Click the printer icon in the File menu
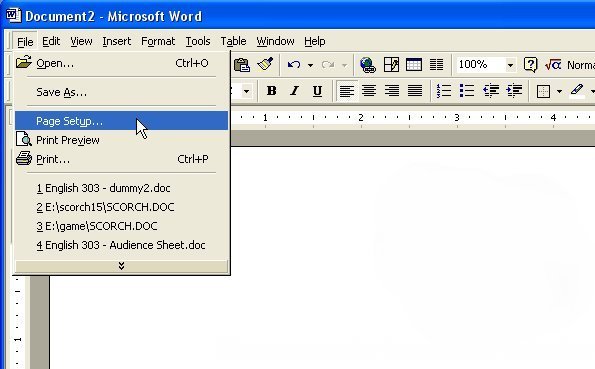Screen dimensions: 595x369 [24, 158]
